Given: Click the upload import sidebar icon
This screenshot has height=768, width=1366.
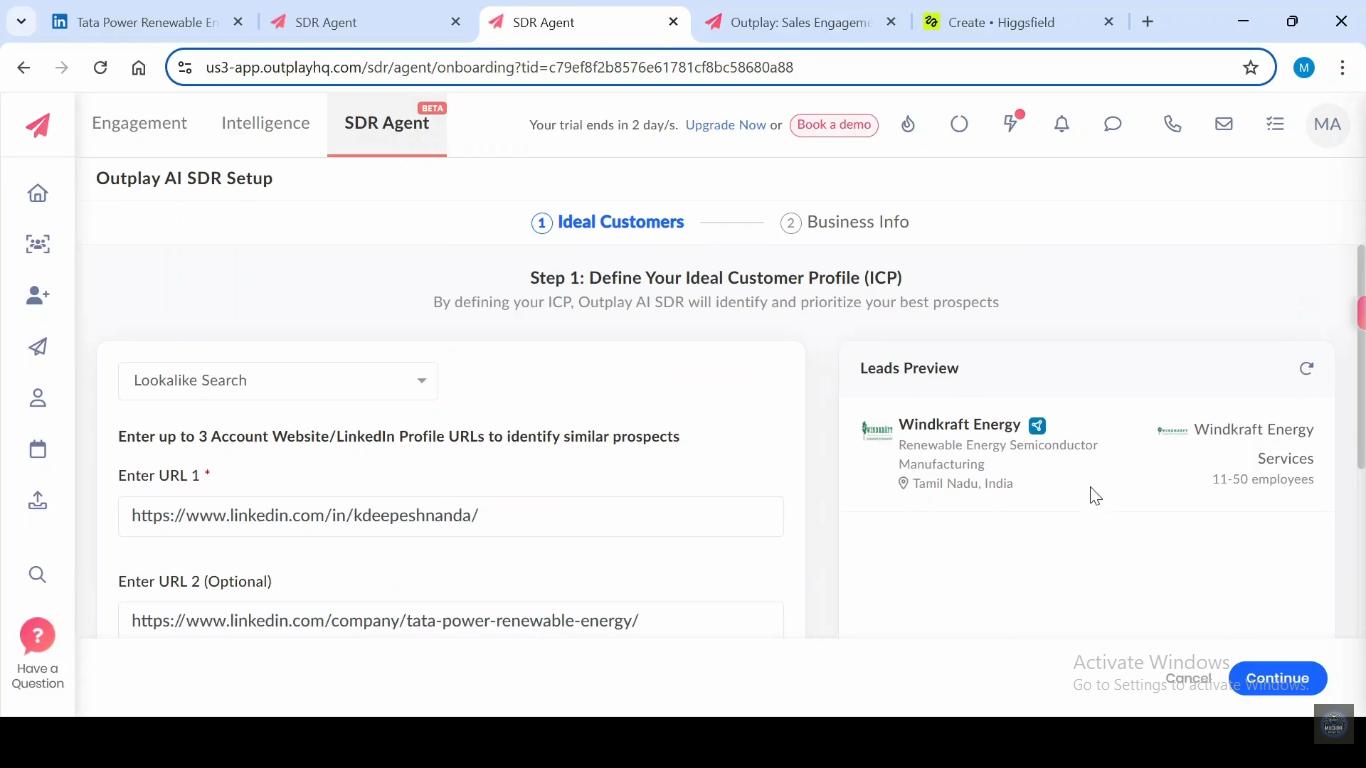Looking at the screenshot, I should click(38, 500).
